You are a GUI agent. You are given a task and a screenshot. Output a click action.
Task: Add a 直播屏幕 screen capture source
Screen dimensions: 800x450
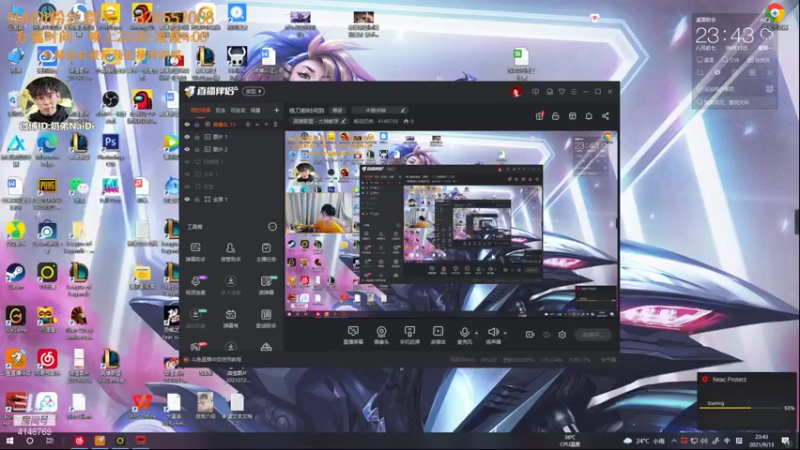click(353, 335)
